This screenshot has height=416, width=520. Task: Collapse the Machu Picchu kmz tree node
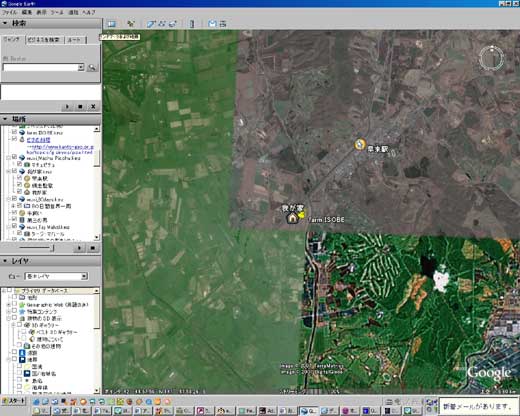coord(9,158)
